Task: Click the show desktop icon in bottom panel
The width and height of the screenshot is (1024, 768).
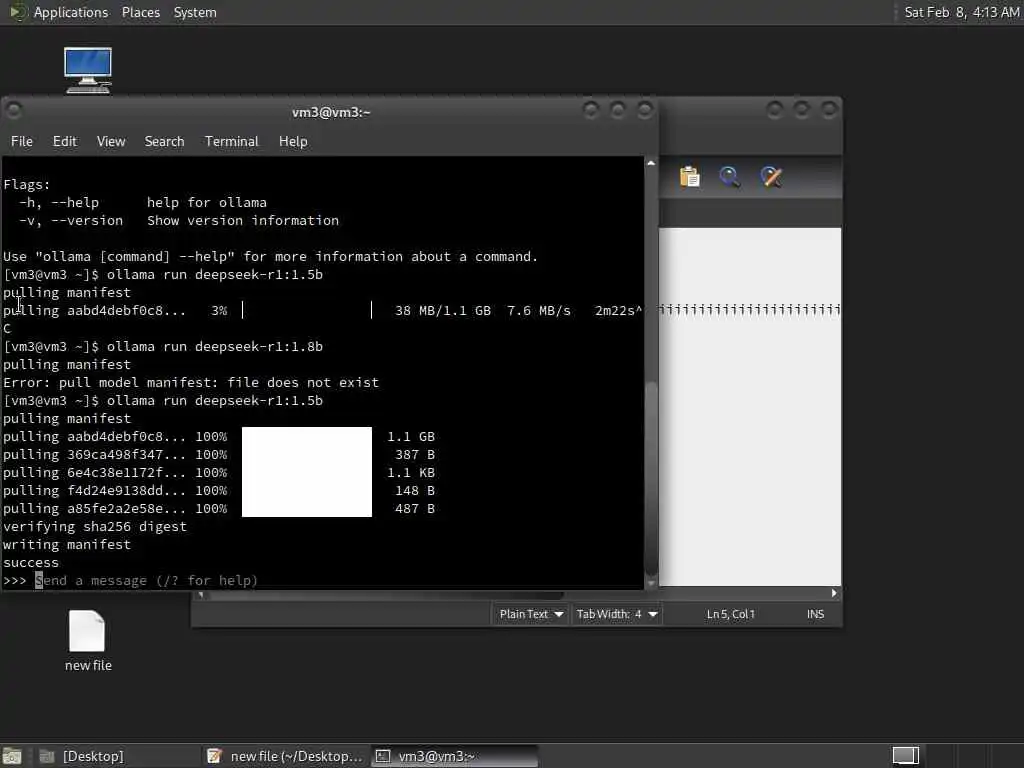Action: pos(12,756)
